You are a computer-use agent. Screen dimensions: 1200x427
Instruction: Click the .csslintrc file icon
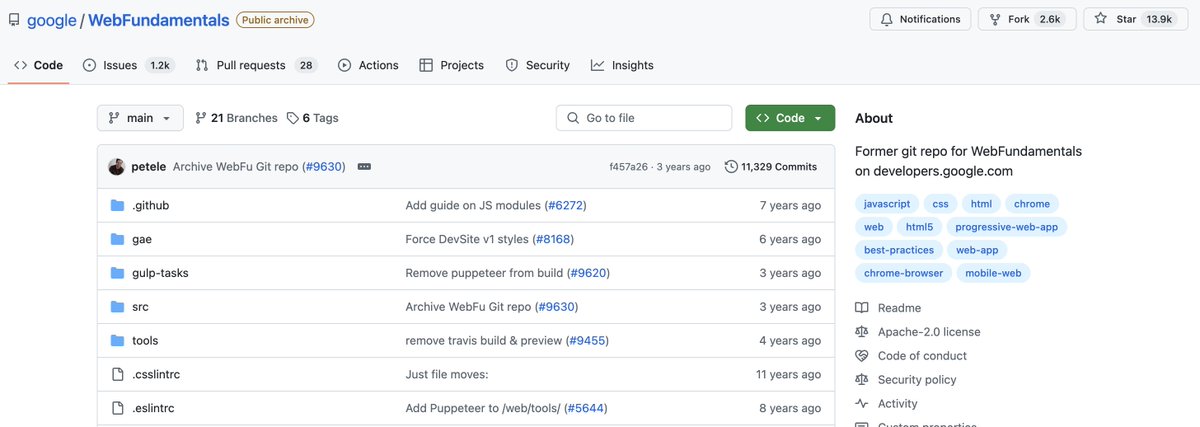click(117, 375)
